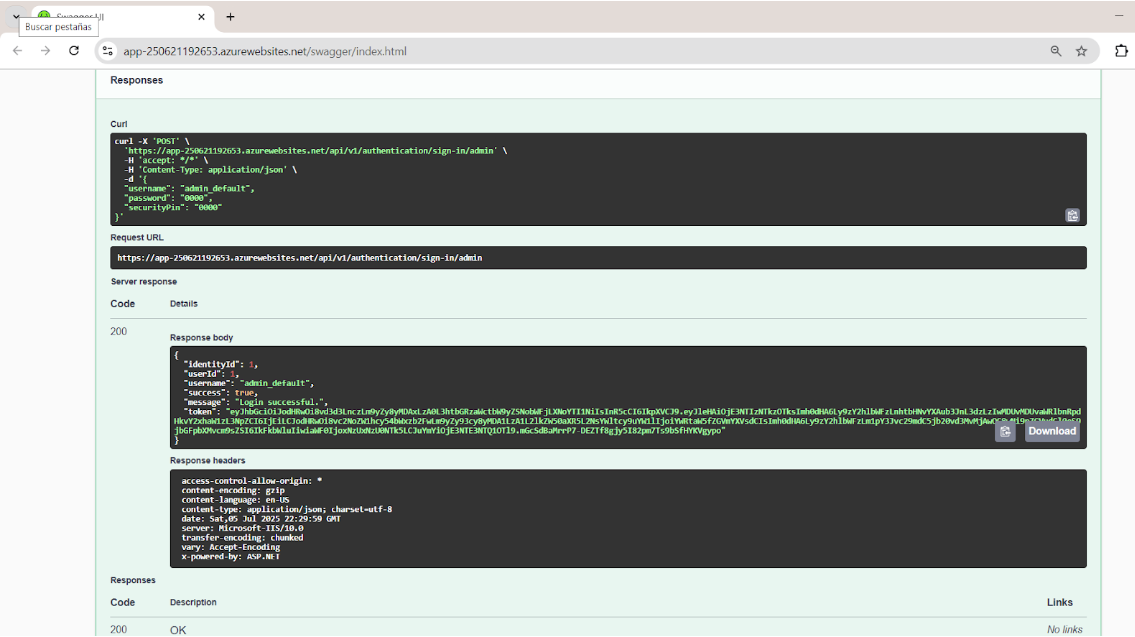This screenshot has width=1135, height=637.
Task: Click the "password": "0000" line
Action: coord(168,198)
